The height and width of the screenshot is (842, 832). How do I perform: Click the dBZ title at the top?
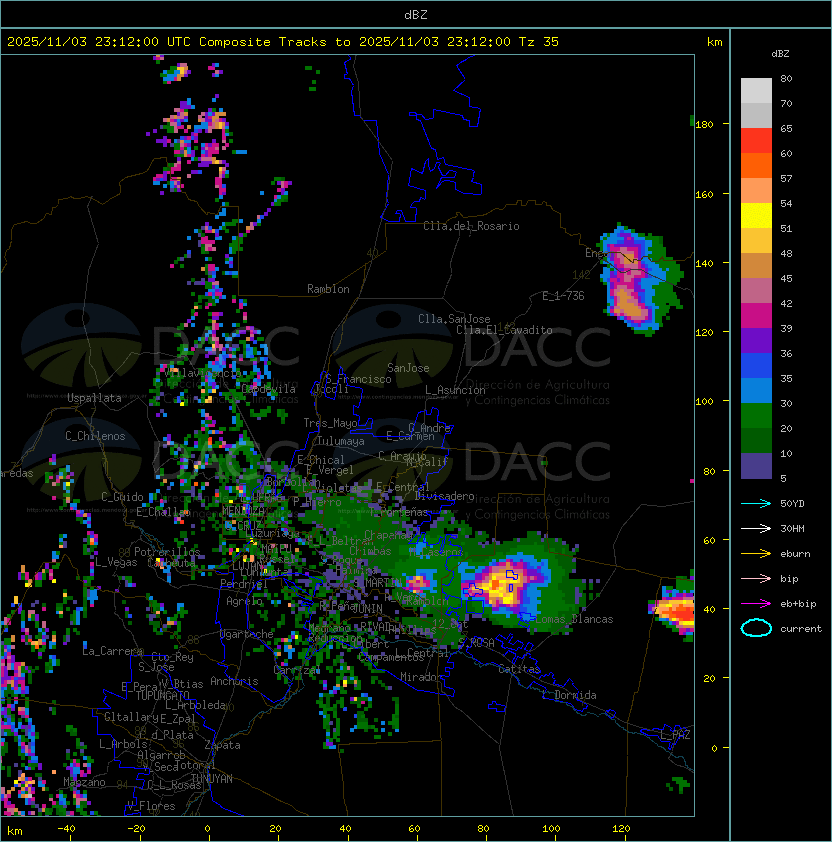(x=416, y=14)
